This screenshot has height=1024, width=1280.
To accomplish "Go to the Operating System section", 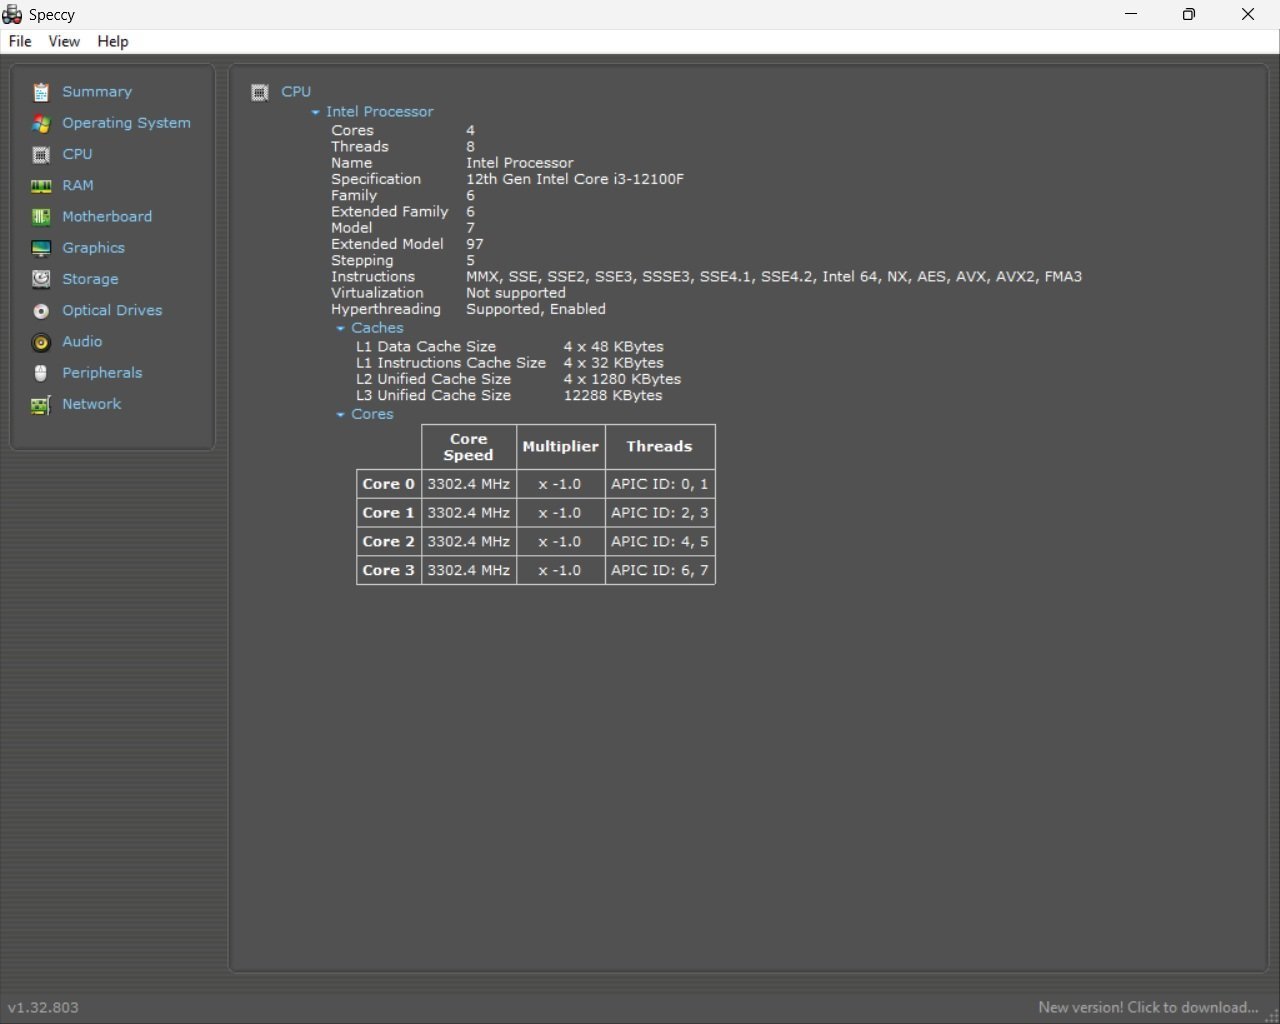I will click(x=126, y=122).
